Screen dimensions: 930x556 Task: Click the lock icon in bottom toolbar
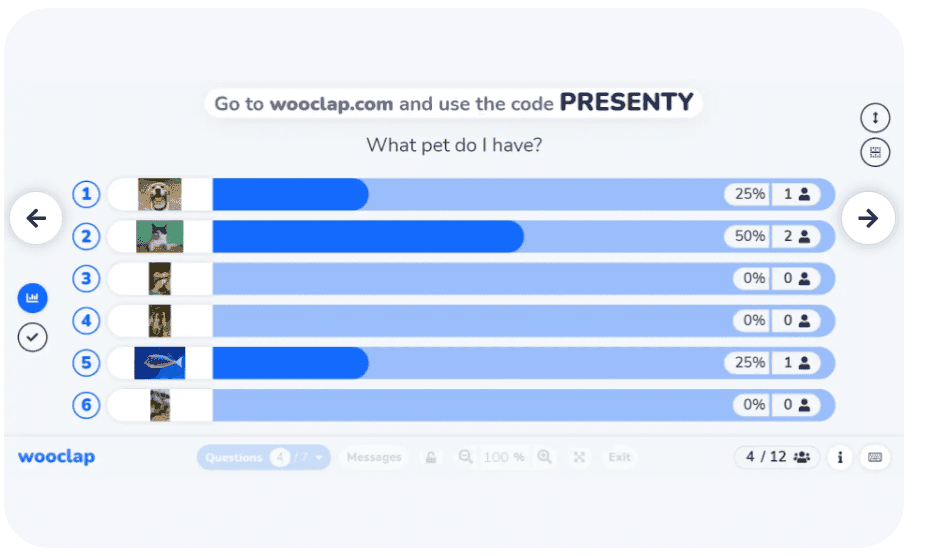point(431,457)
